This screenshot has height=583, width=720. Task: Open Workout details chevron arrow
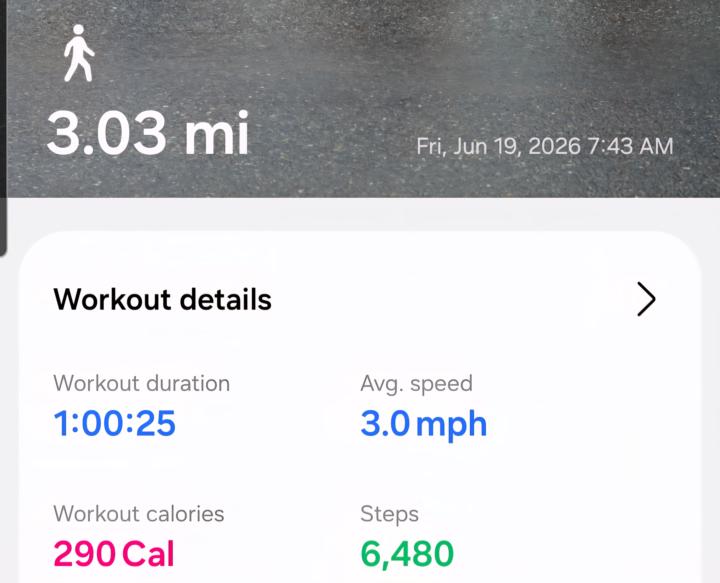646,299
